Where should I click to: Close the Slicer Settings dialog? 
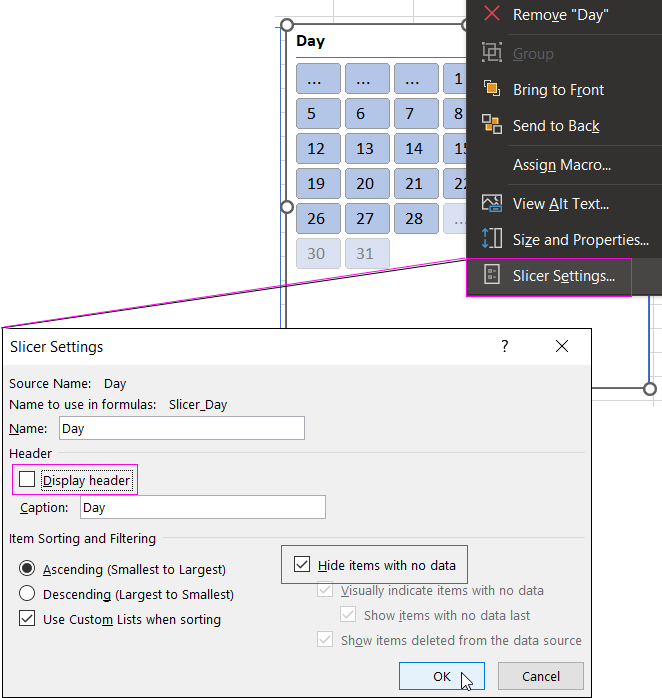pyautogui.click(x=561, y=347)
